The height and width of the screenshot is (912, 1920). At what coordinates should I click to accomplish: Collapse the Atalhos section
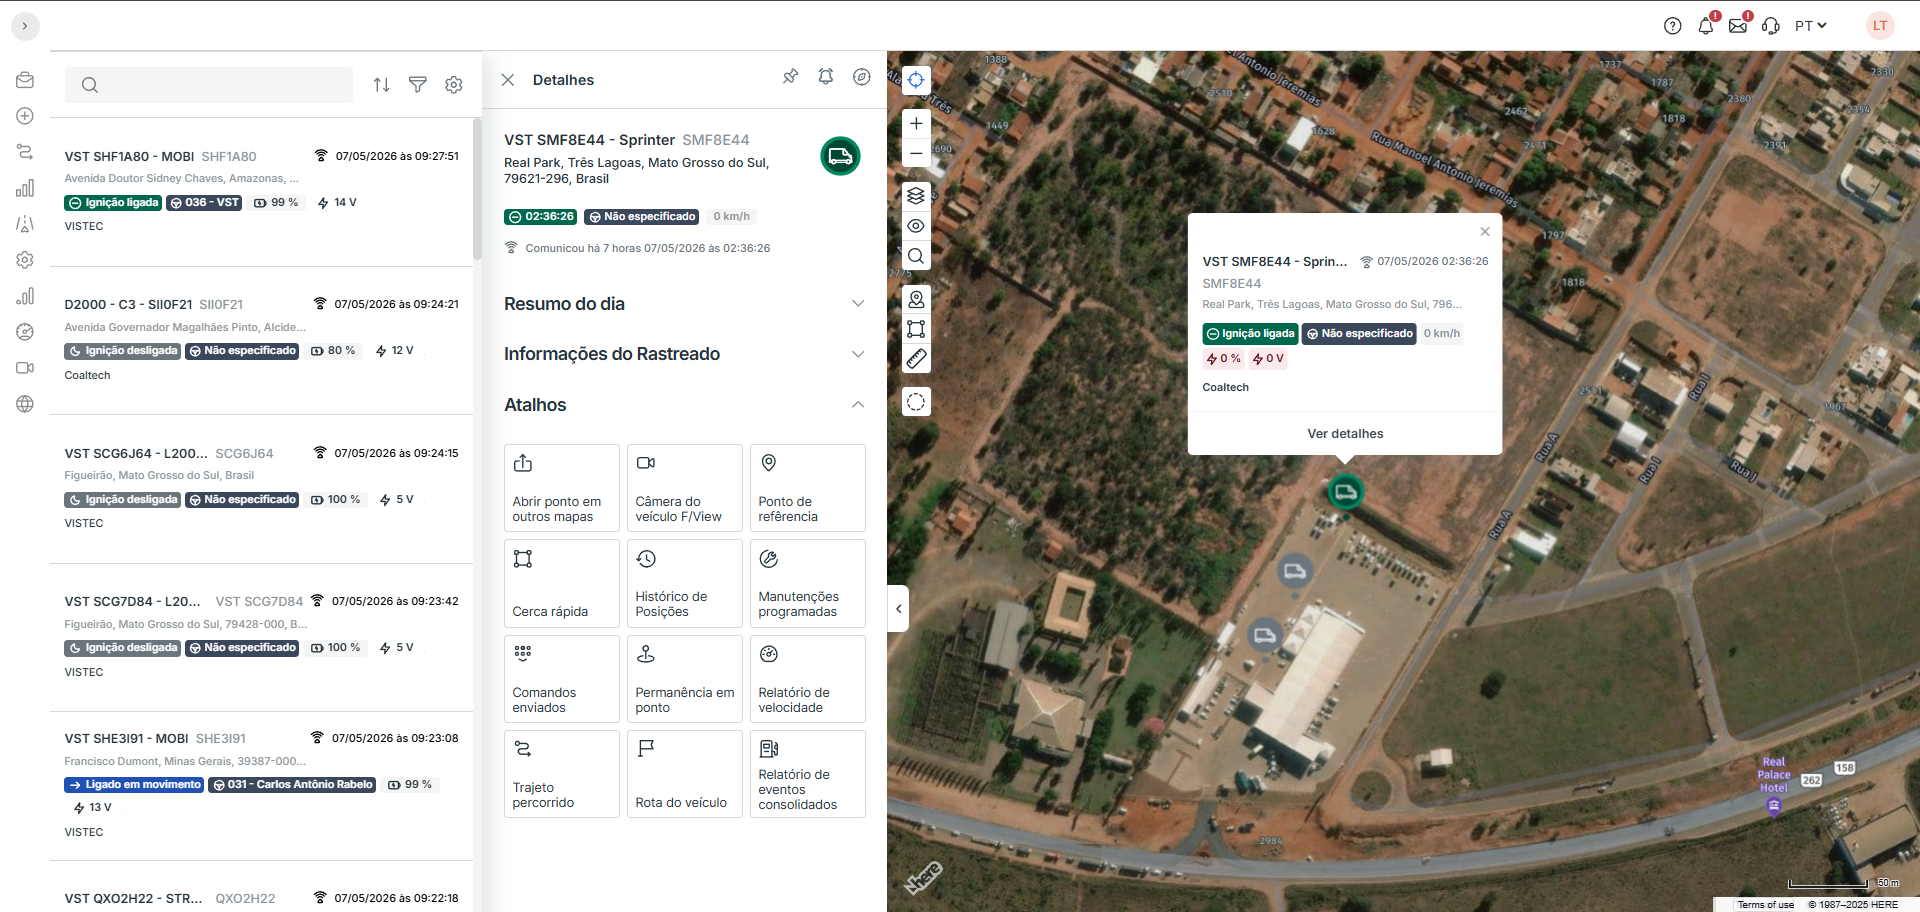[x=684, y=405]
